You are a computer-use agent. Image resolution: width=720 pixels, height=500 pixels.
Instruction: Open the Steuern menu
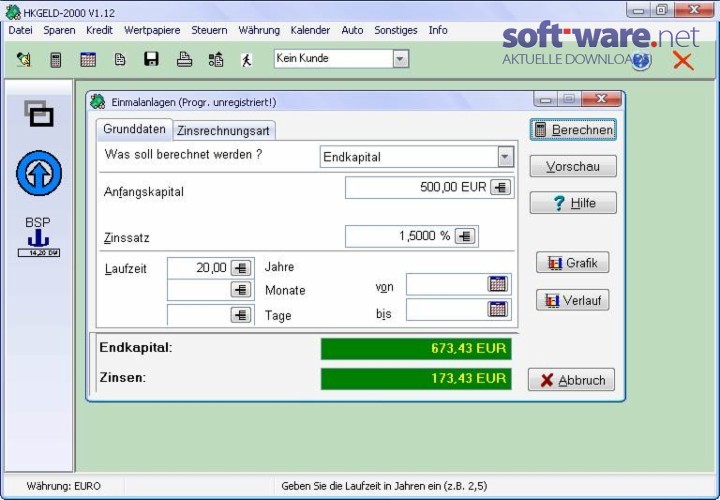click(209, 30)
